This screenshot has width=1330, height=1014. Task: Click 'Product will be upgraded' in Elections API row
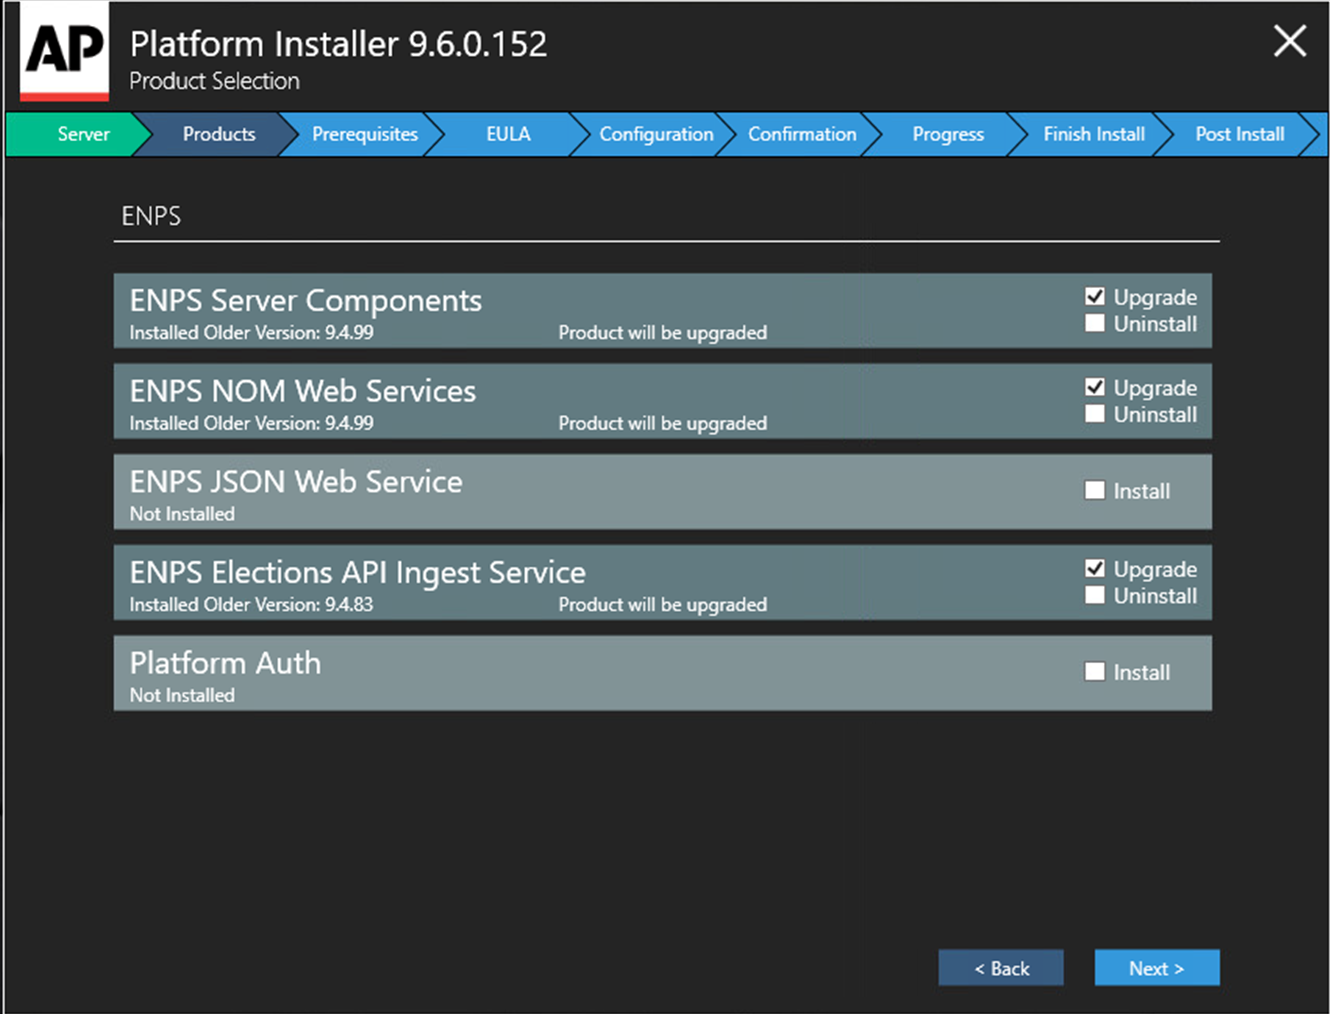tap(663, 605)
